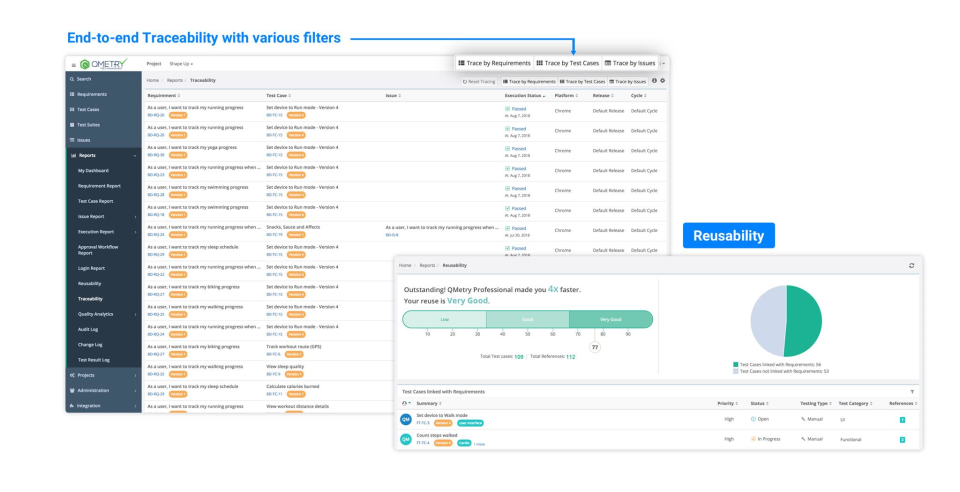Click QM avatar for Set device to Walk mode
960x492 pixels.
pyautogui.click(x=405, y=419)
